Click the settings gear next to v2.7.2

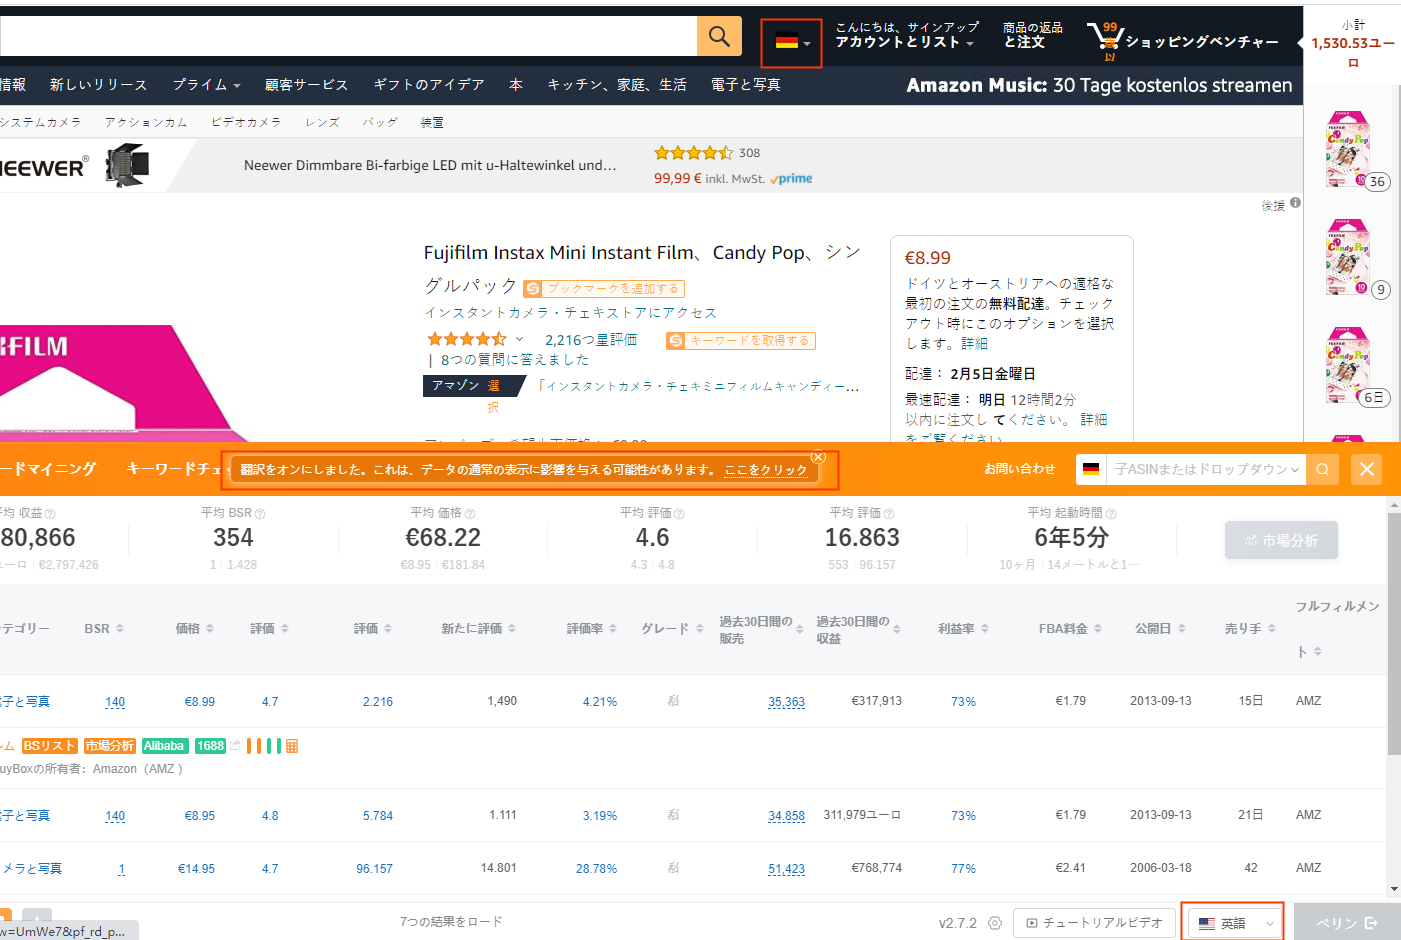pyautogui.click(x=994, y=923)
